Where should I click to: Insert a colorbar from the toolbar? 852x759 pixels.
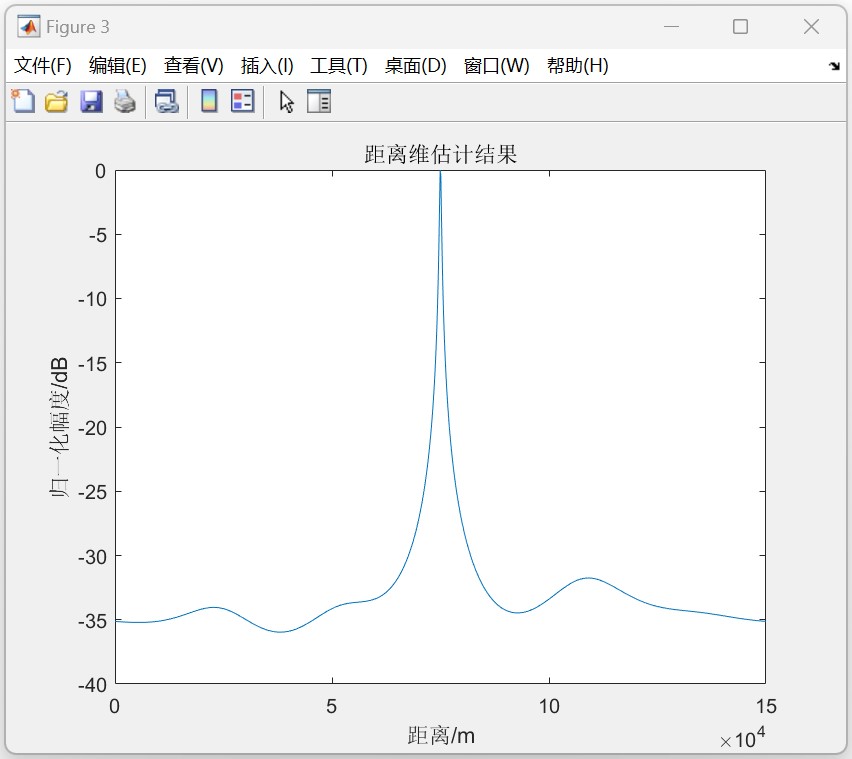pyautogui.click(x=209, y=101)
